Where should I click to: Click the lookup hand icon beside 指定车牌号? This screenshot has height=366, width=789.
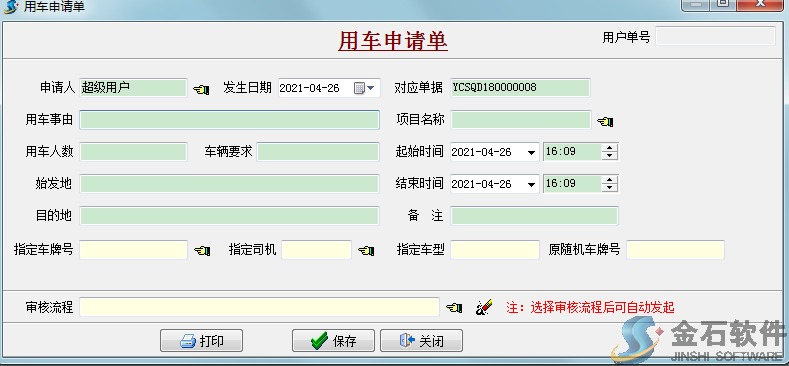tap(201, 250)
